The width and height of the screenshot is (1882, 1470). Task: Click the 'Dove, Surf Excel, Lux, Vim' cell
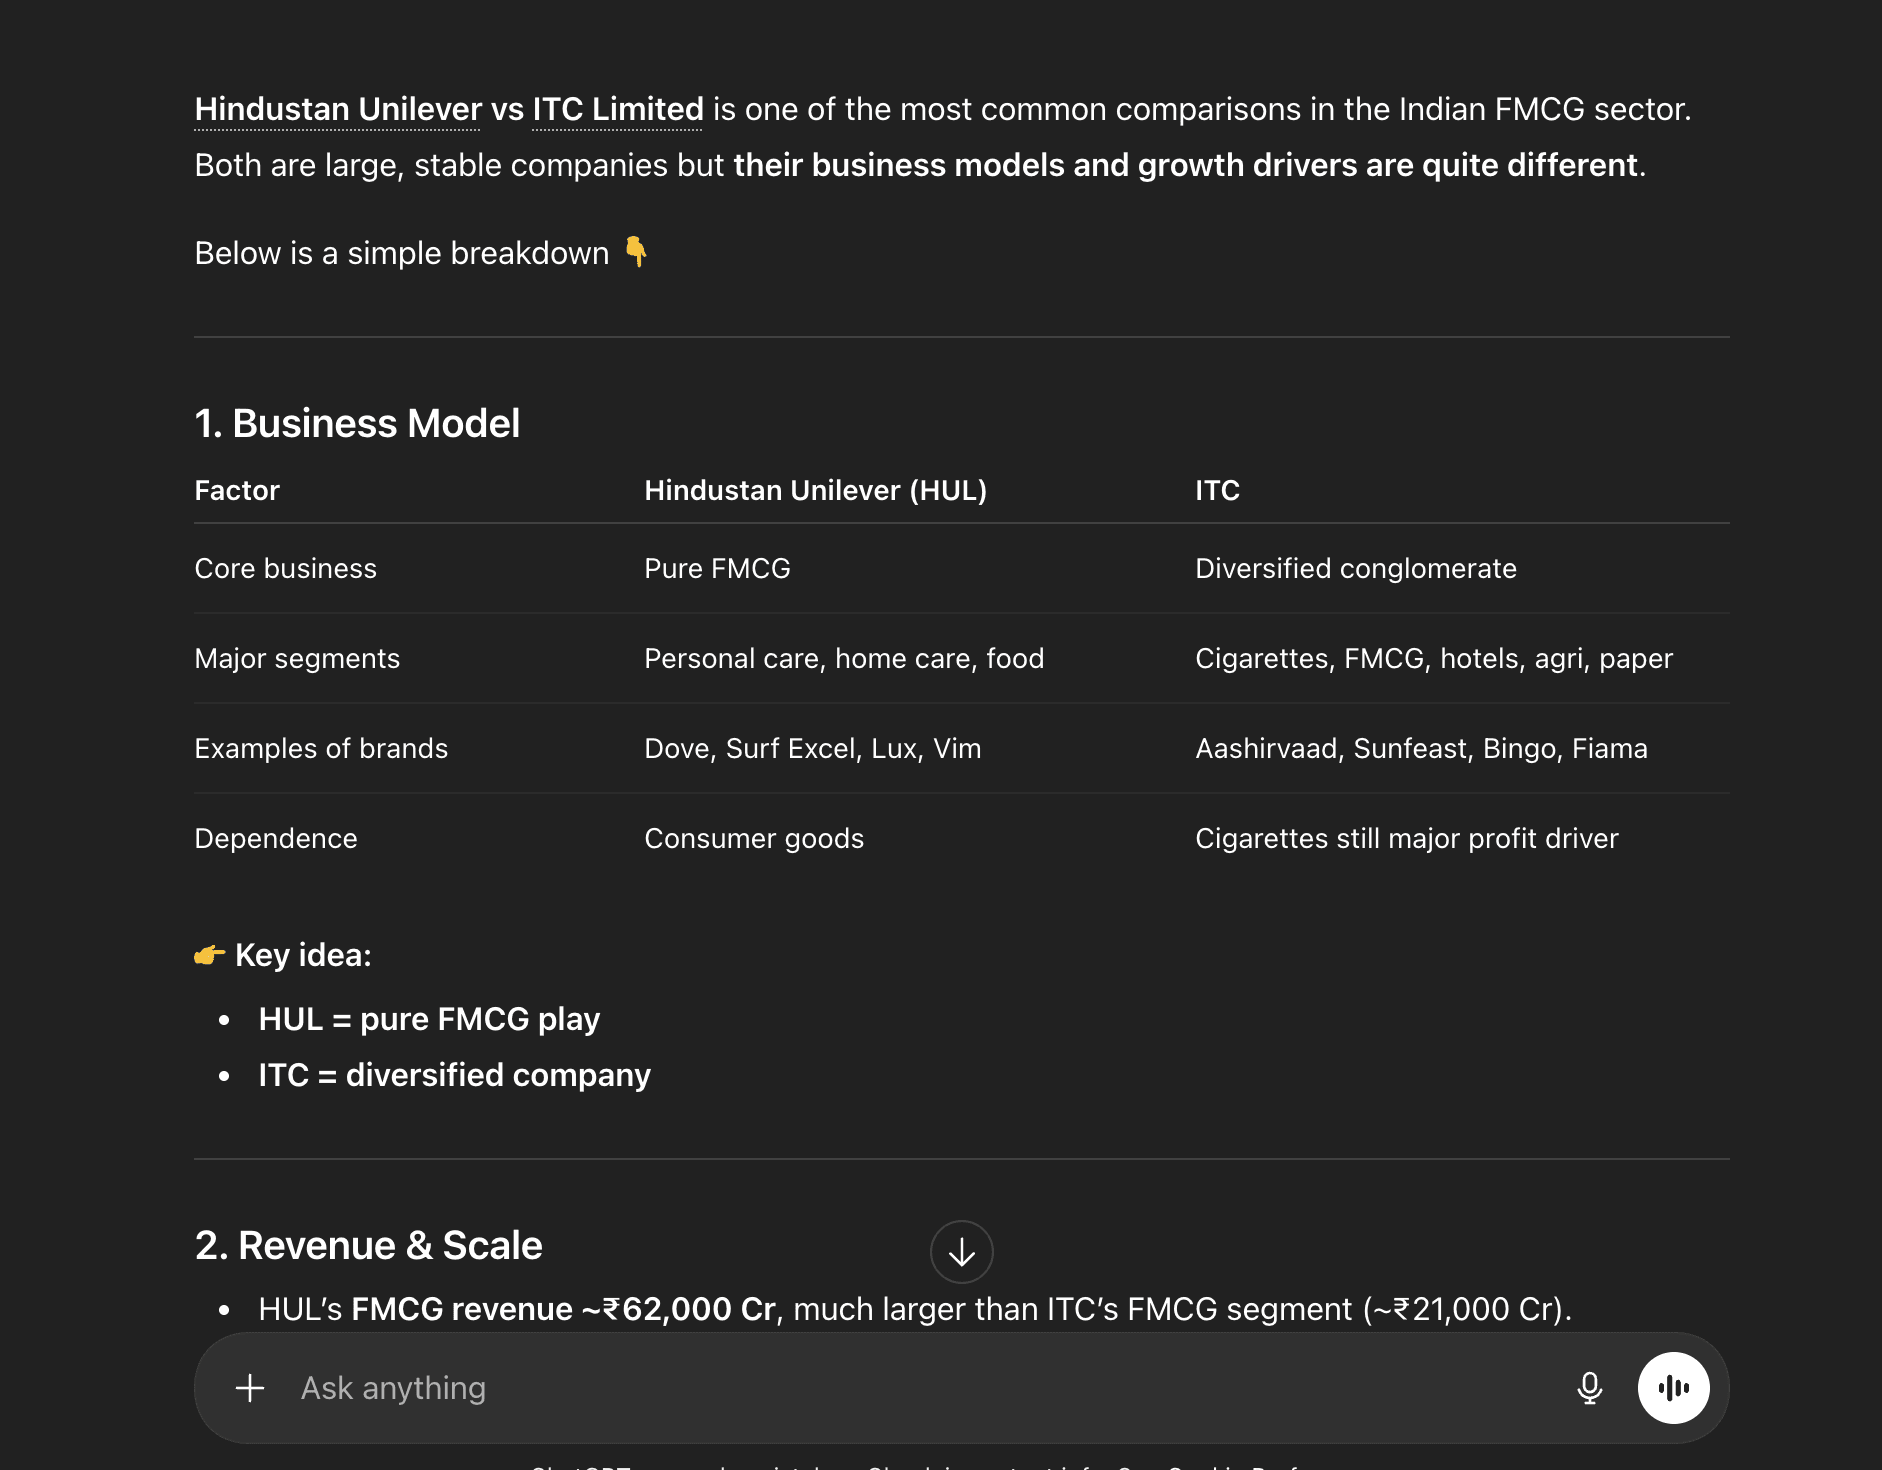click(812, 748)
